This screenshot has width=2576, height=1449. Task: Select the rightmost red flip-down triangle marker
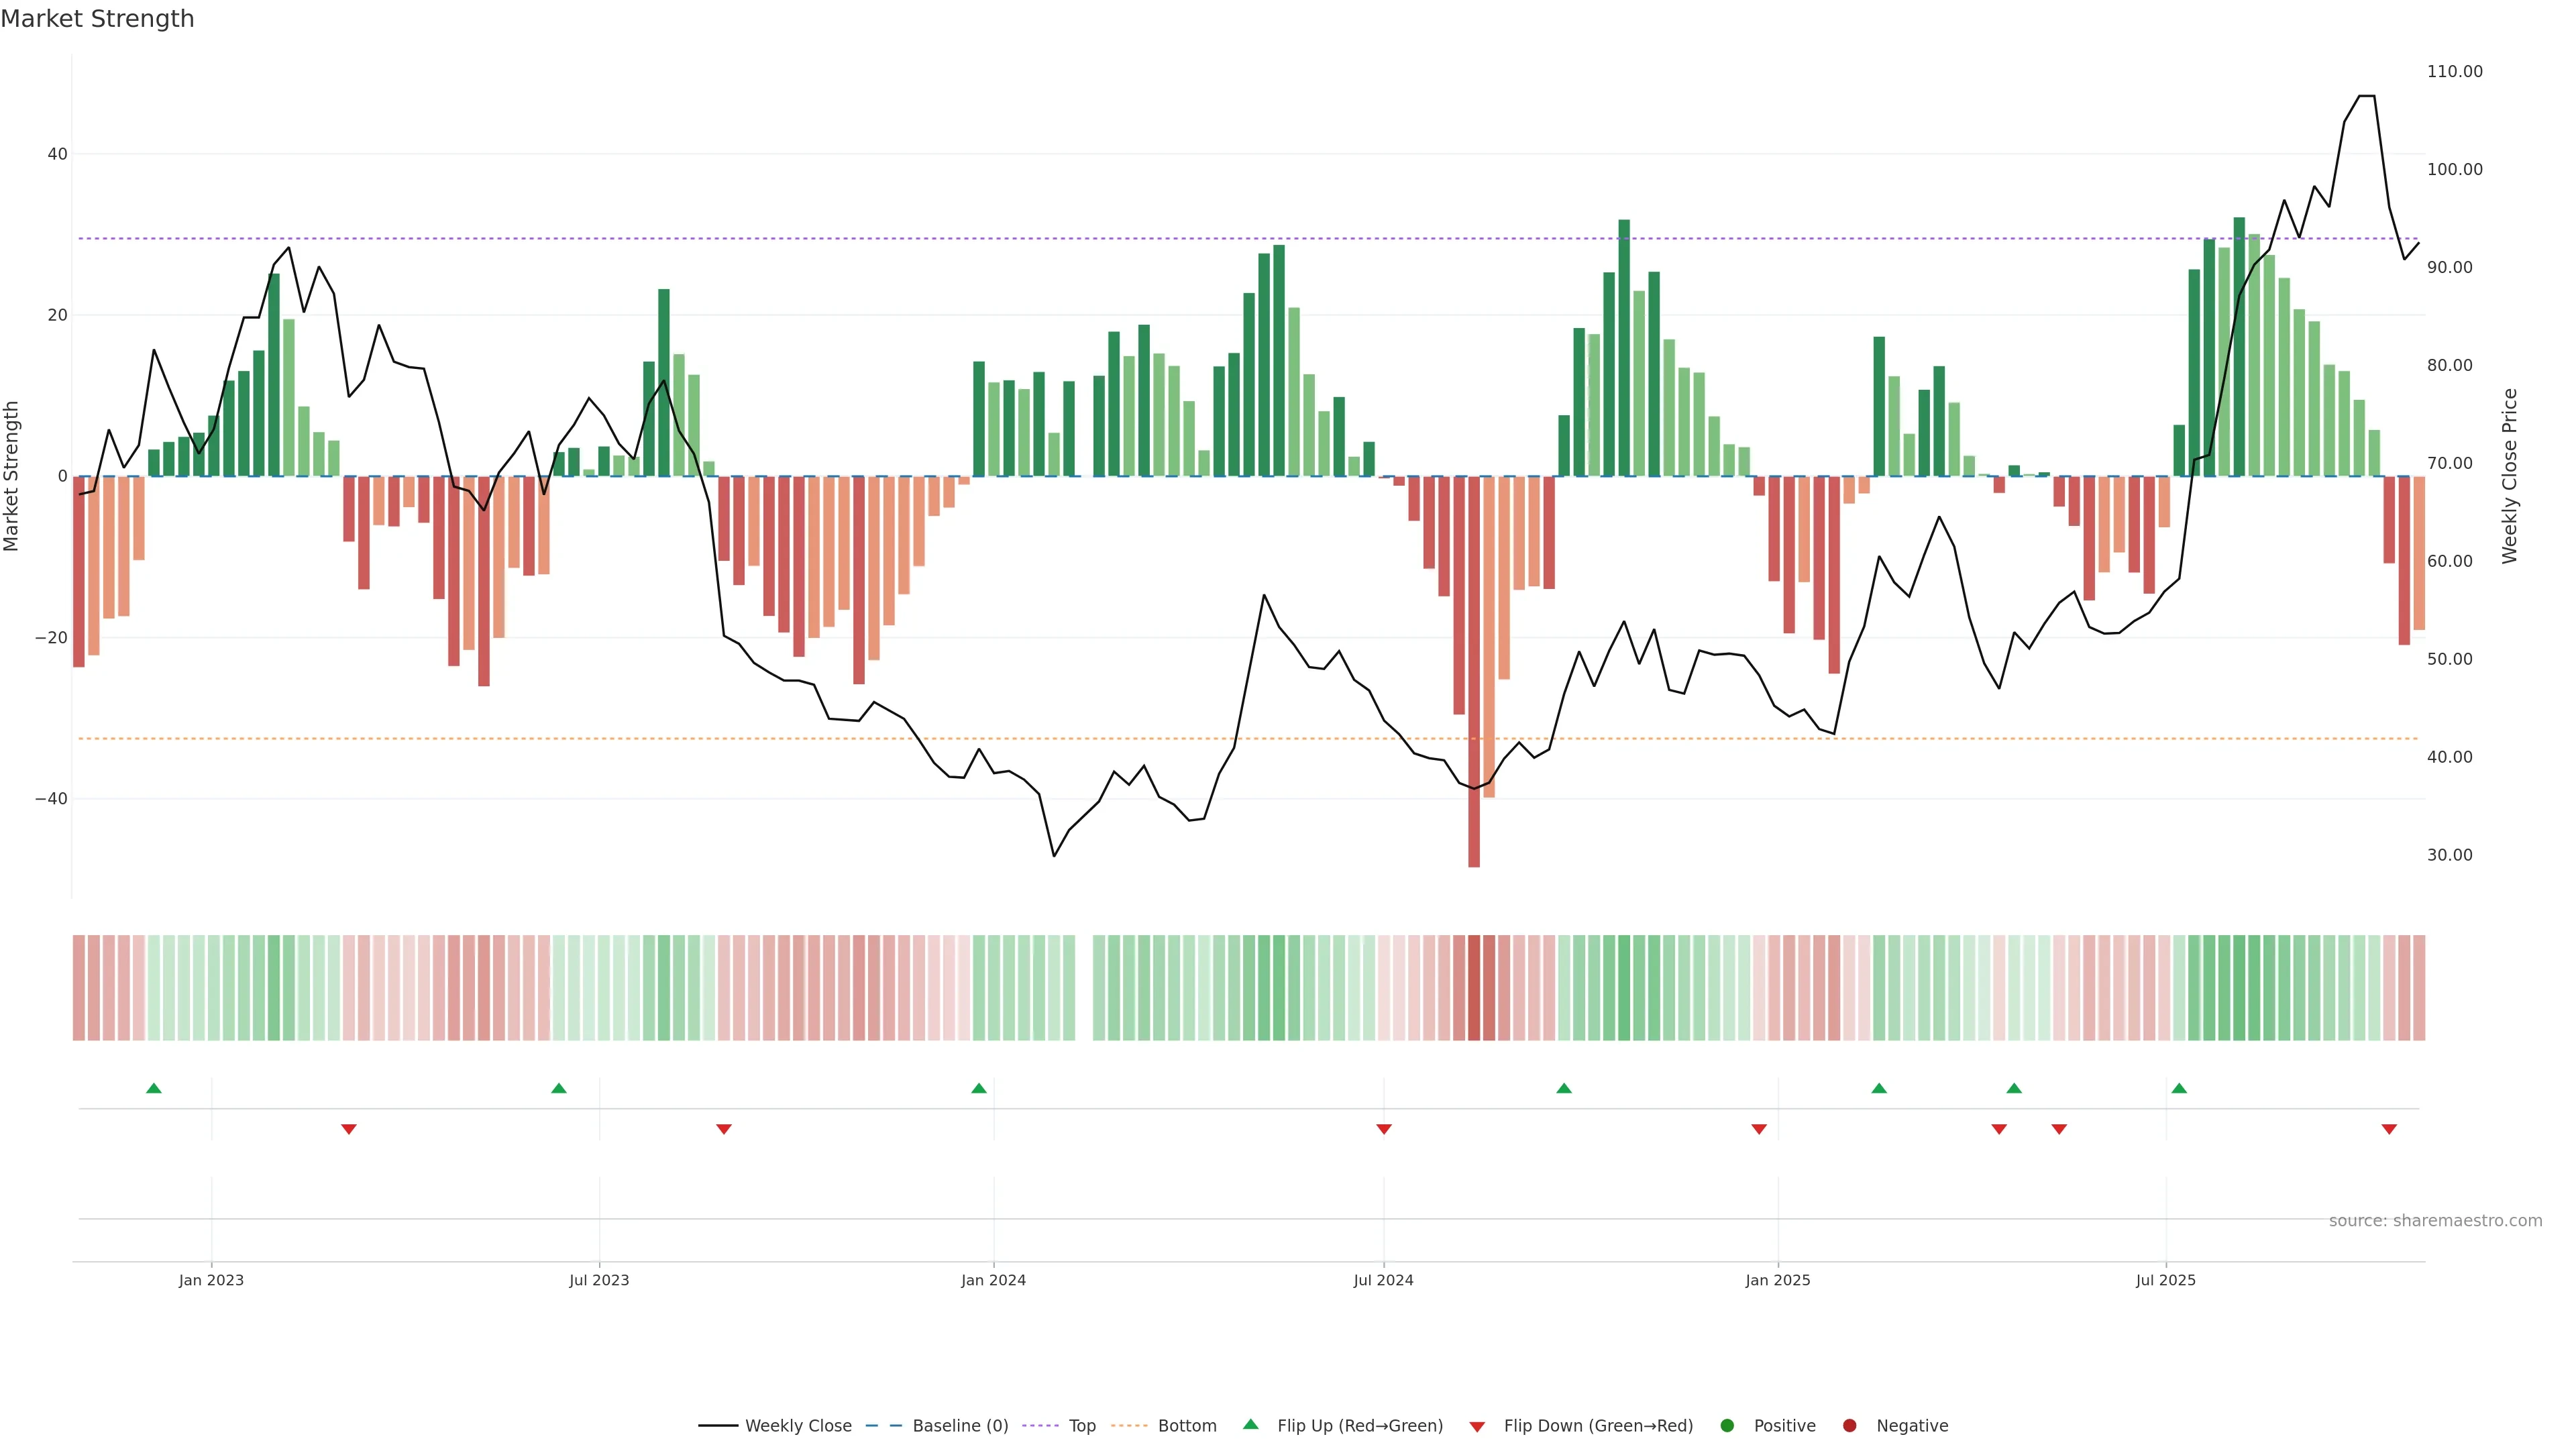(x=2389, y=1129)
